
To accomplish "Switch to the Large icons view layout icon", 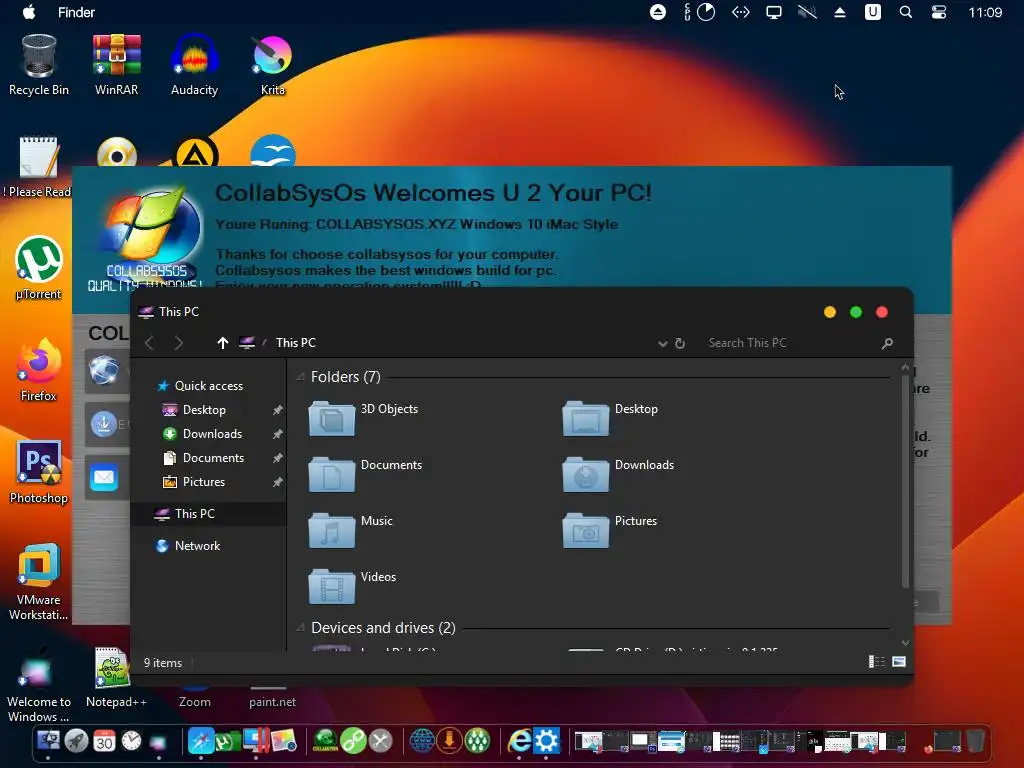I will pyautogui.click(x=899, y=662).
